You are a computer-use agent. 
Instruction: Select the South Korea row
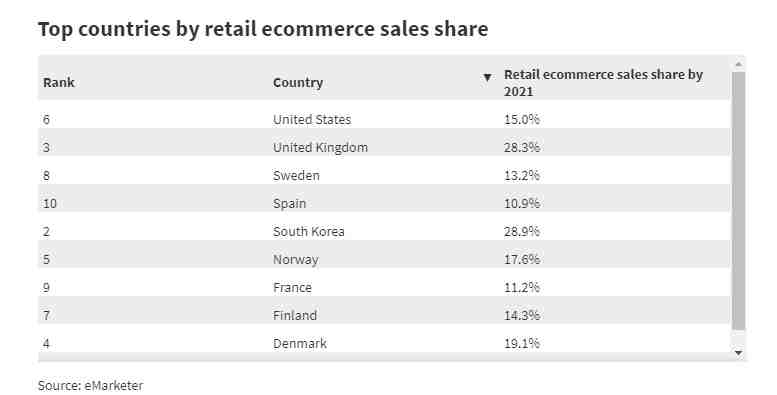click(x=384, y=231)
